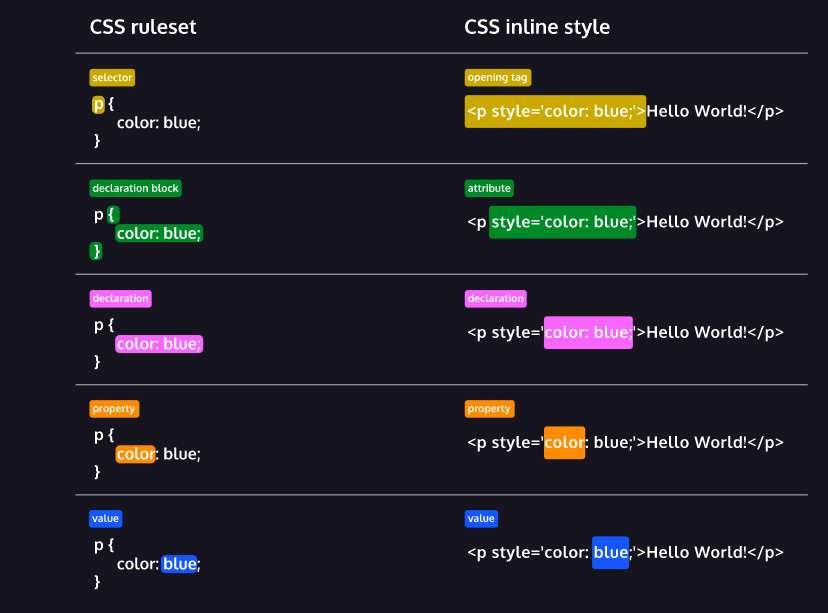Click the green highlighted style attribute
The image size is (828, 613).
562,222
